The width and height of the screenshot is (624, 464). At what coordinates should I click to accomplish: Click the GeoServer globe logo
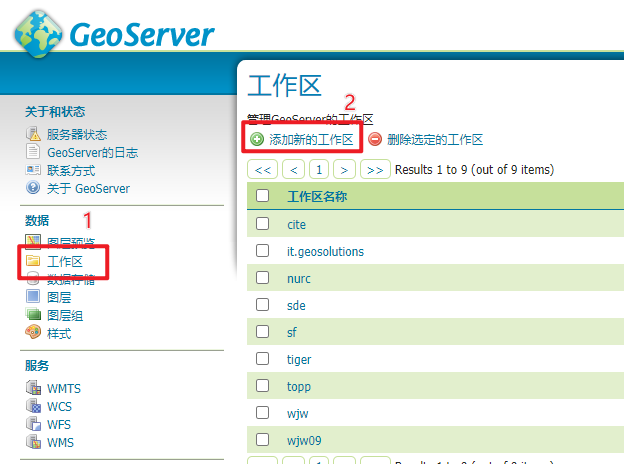point(38,34)
